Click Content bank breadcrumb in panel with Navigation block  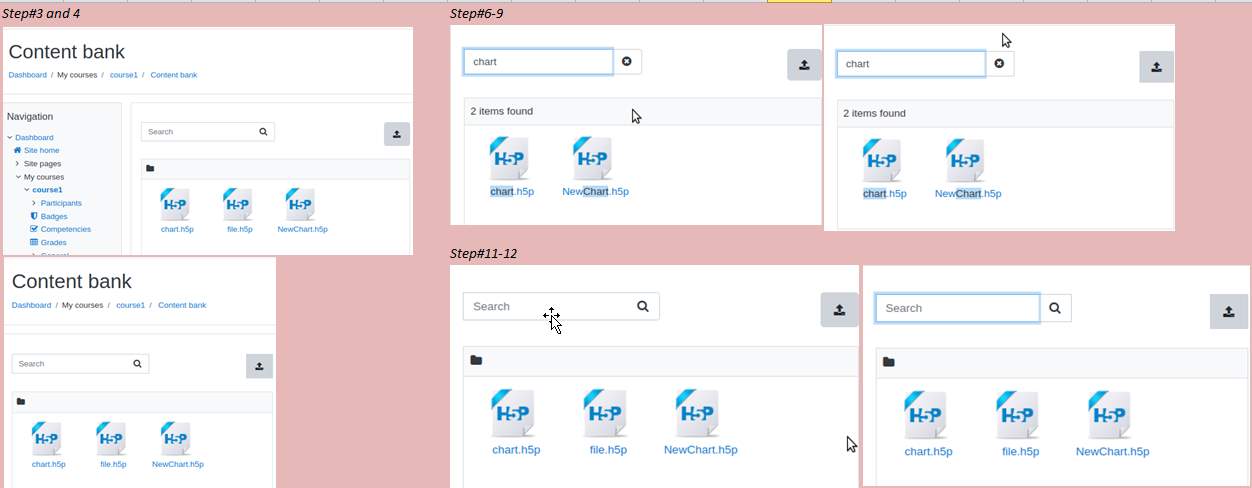[x=174, y=75]
